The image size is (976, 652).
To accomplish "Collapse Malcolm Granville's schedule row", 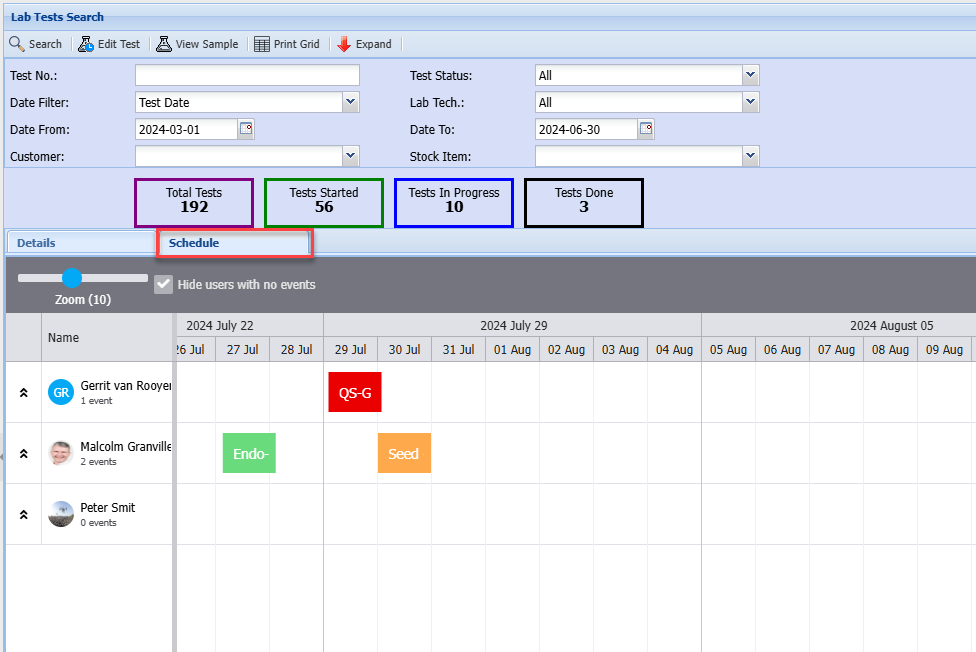I will (x=23, y=454).
